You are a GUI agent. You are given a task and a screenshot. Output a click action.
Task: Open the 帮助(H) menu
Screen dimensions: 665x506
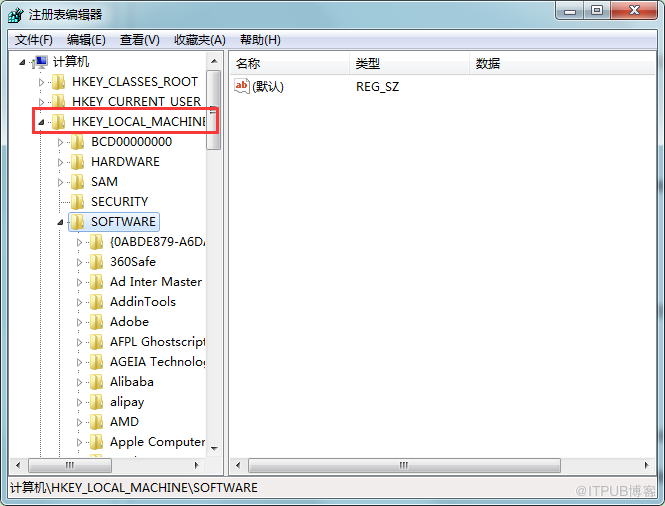pos(260,40)
